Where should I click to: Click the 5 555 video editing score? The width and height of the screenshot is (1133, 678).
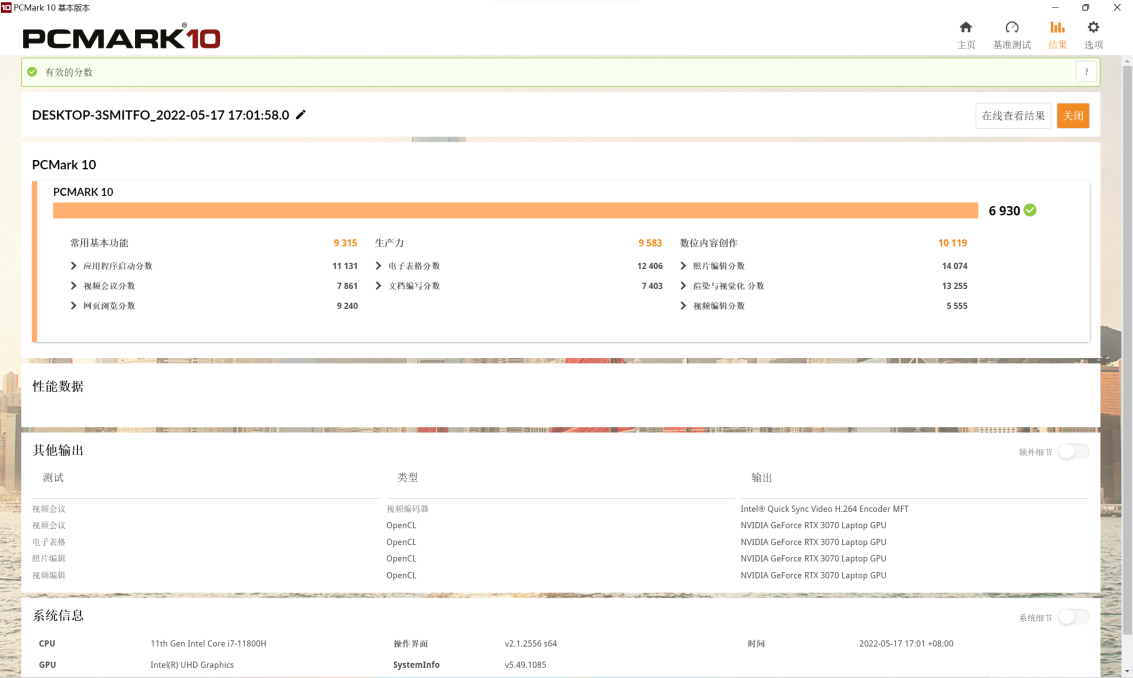[x=957, y=306]
